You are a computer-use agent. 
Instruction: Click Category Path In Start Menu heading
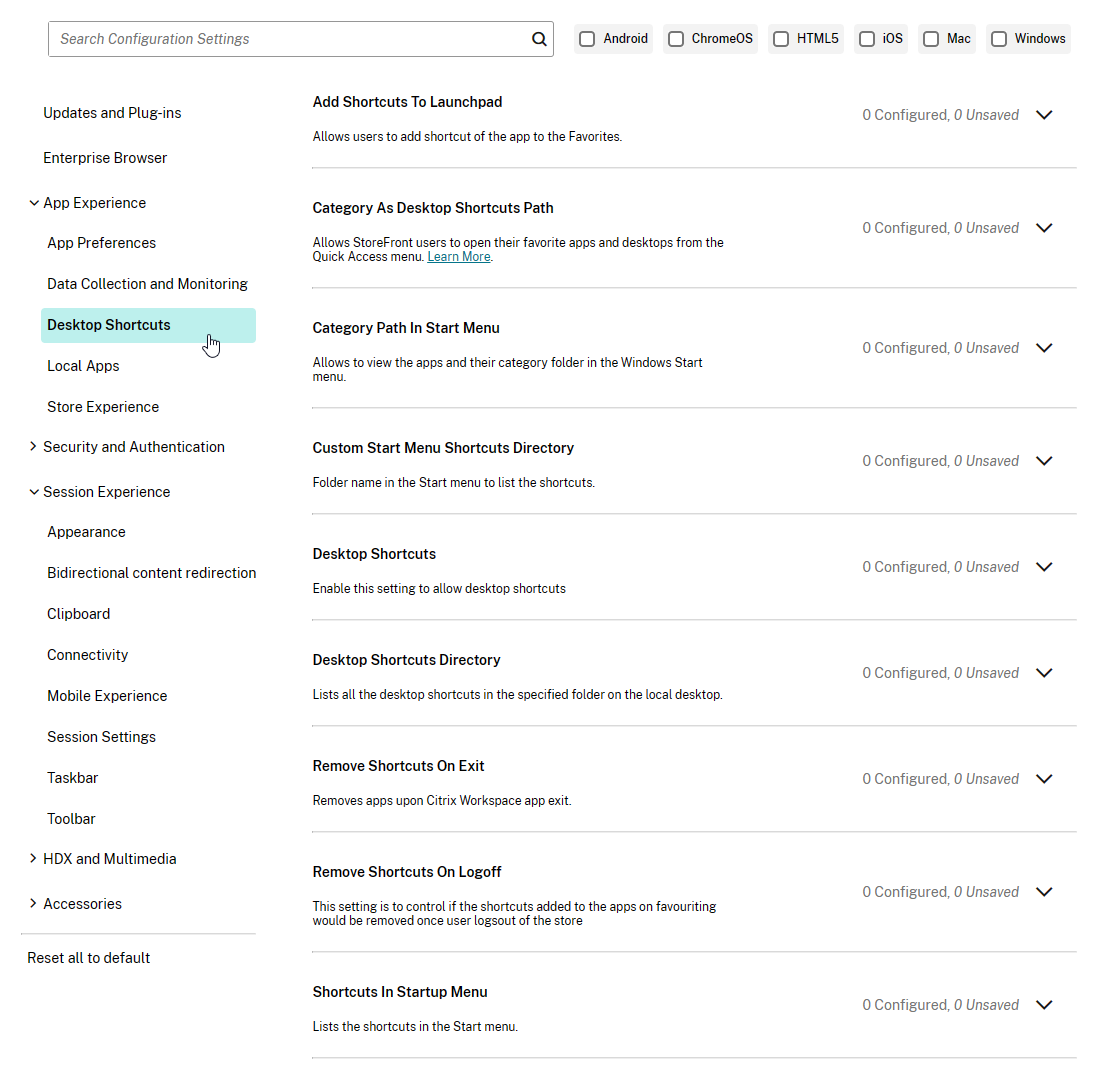[405, 328]
